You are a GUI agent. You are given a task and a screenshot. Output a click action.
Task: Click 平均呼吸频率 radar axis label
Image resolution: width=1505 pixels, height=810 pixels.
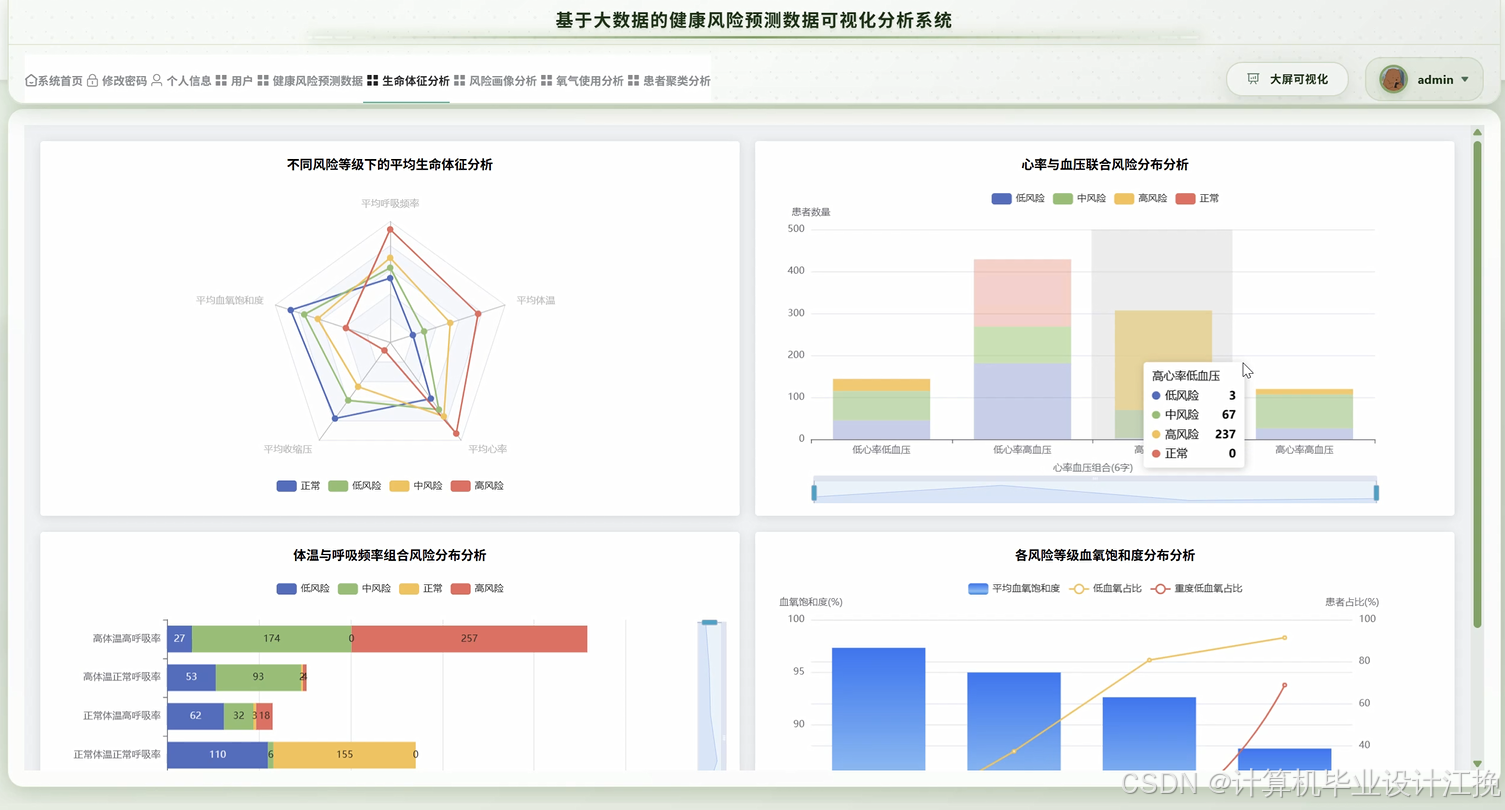[x=390, y=203]
